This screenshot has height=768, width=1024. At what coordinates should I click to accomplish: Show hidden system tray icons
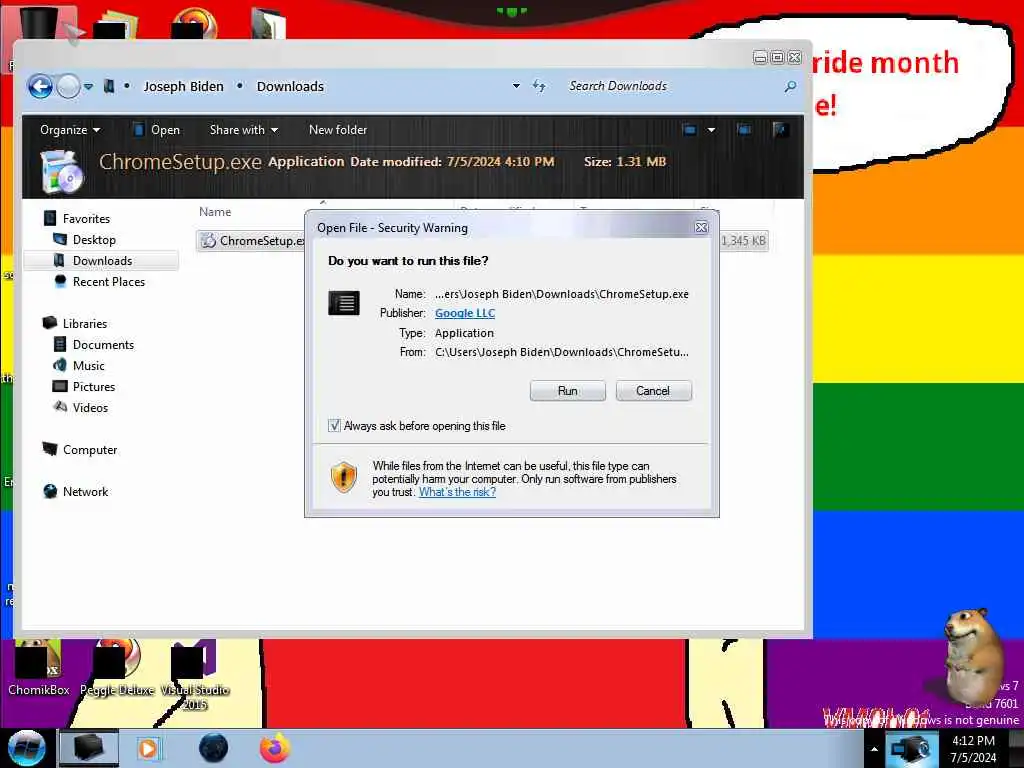(x=874, y=749)
